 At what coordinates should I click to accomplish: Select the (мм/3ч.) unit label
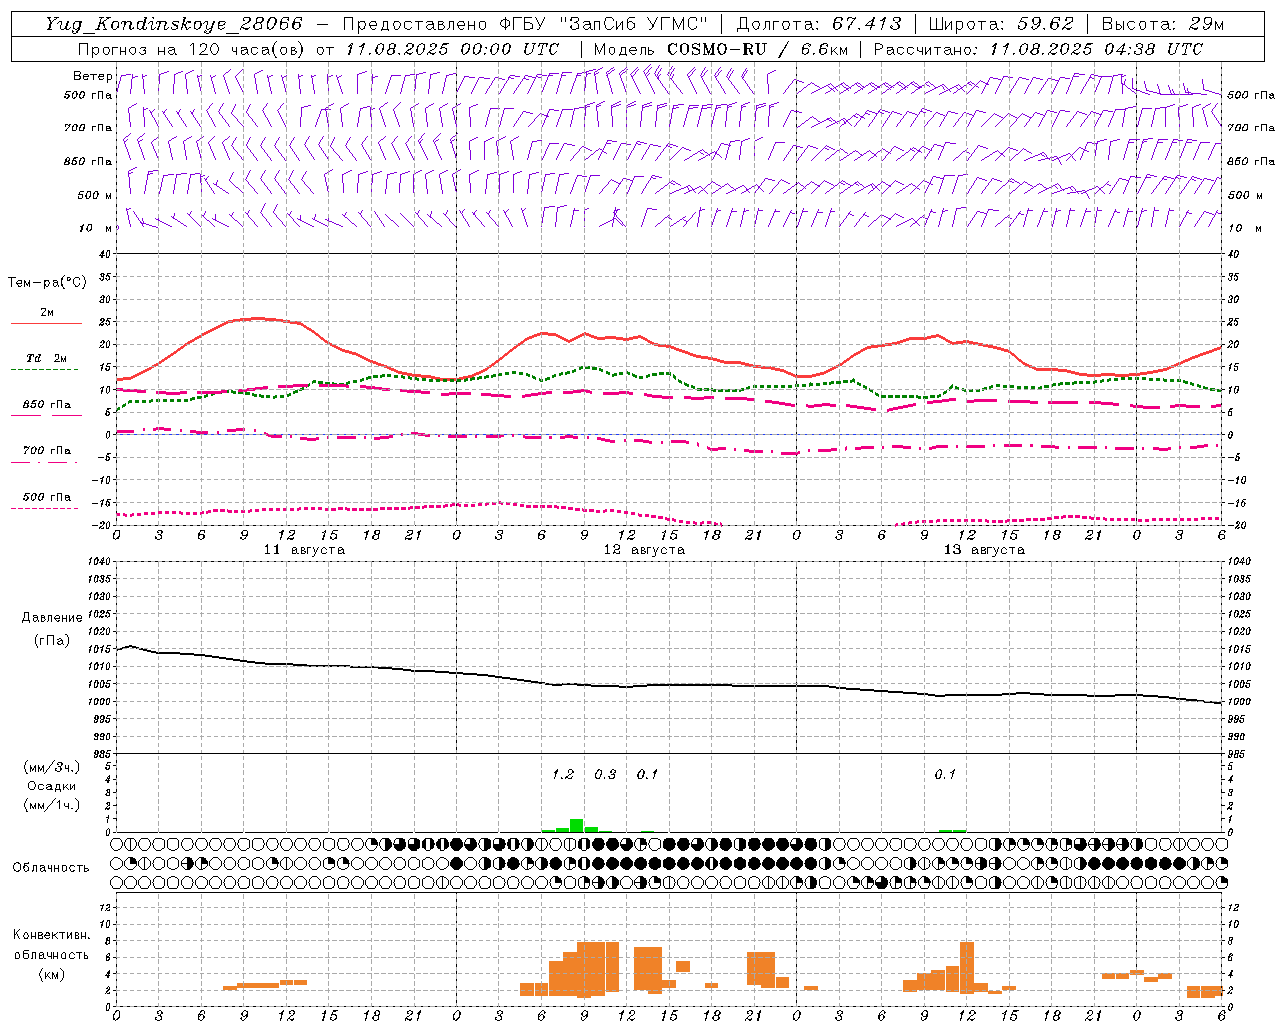coord(51,767)
